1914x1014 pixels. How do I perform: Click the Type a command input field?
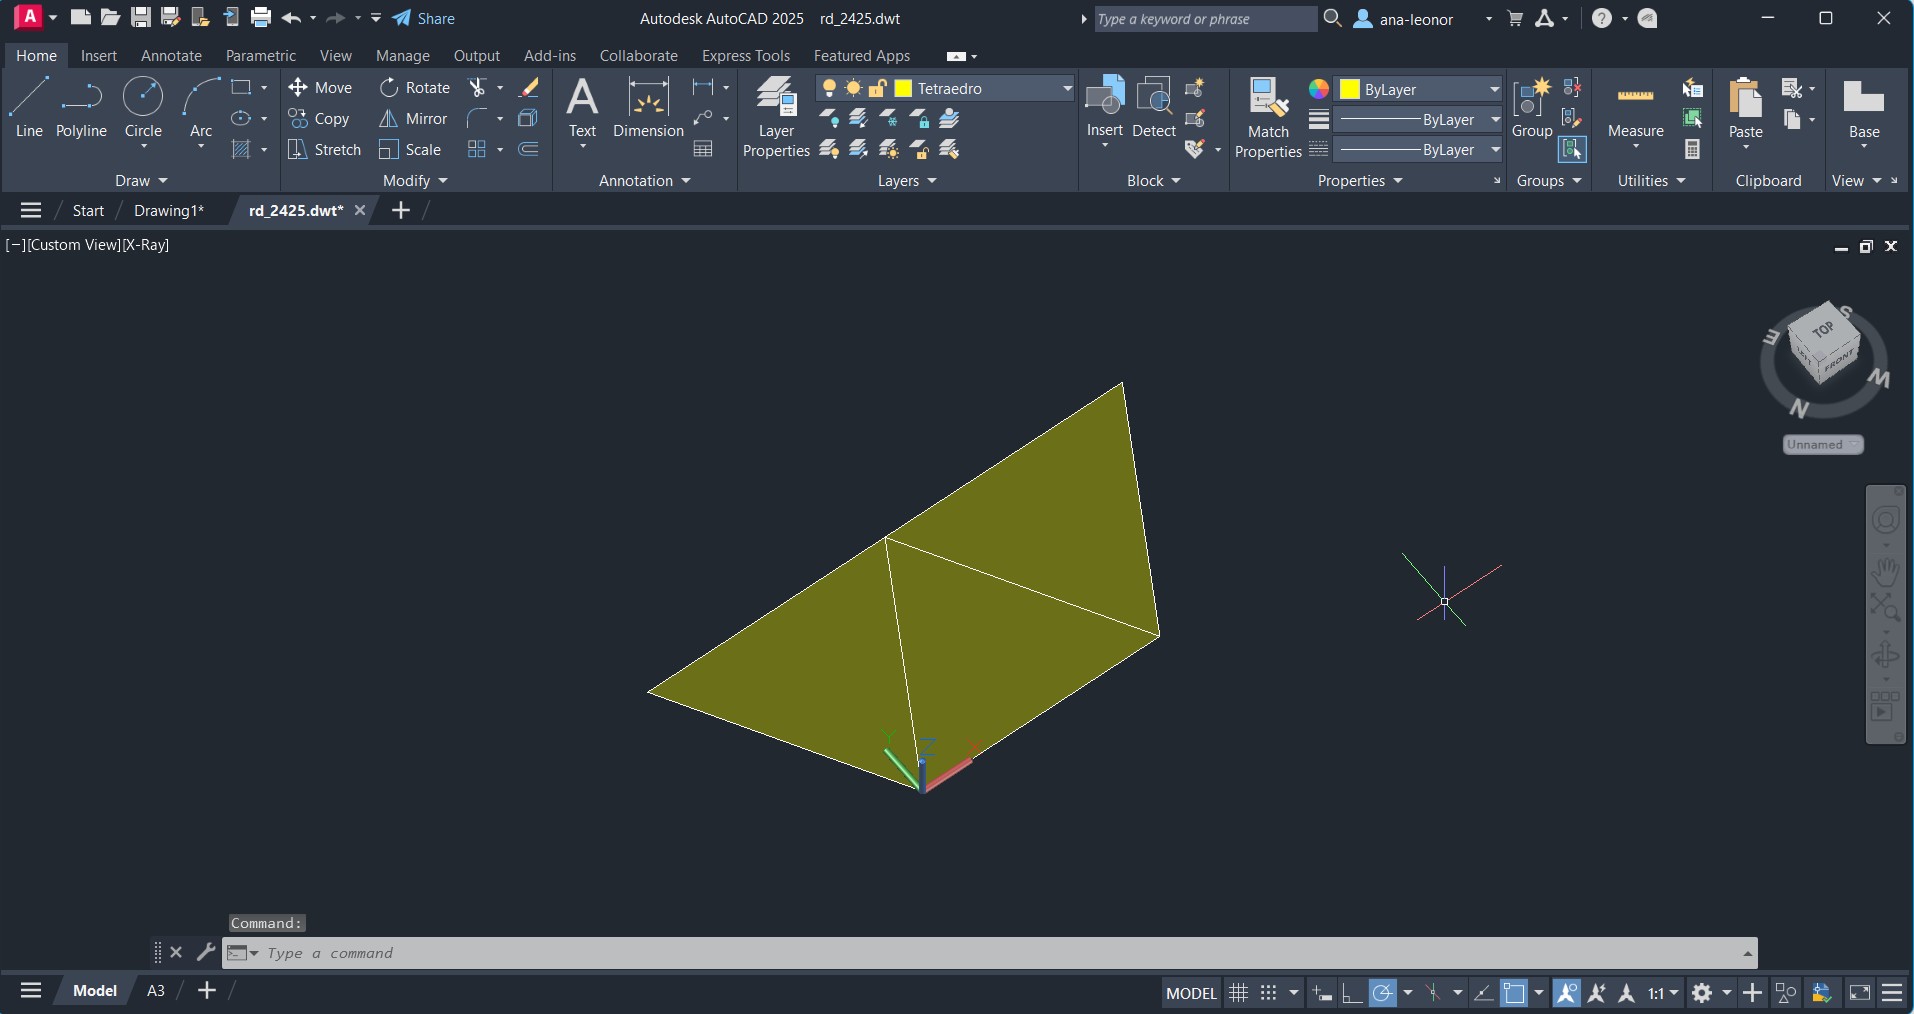[x=990, y=953]
